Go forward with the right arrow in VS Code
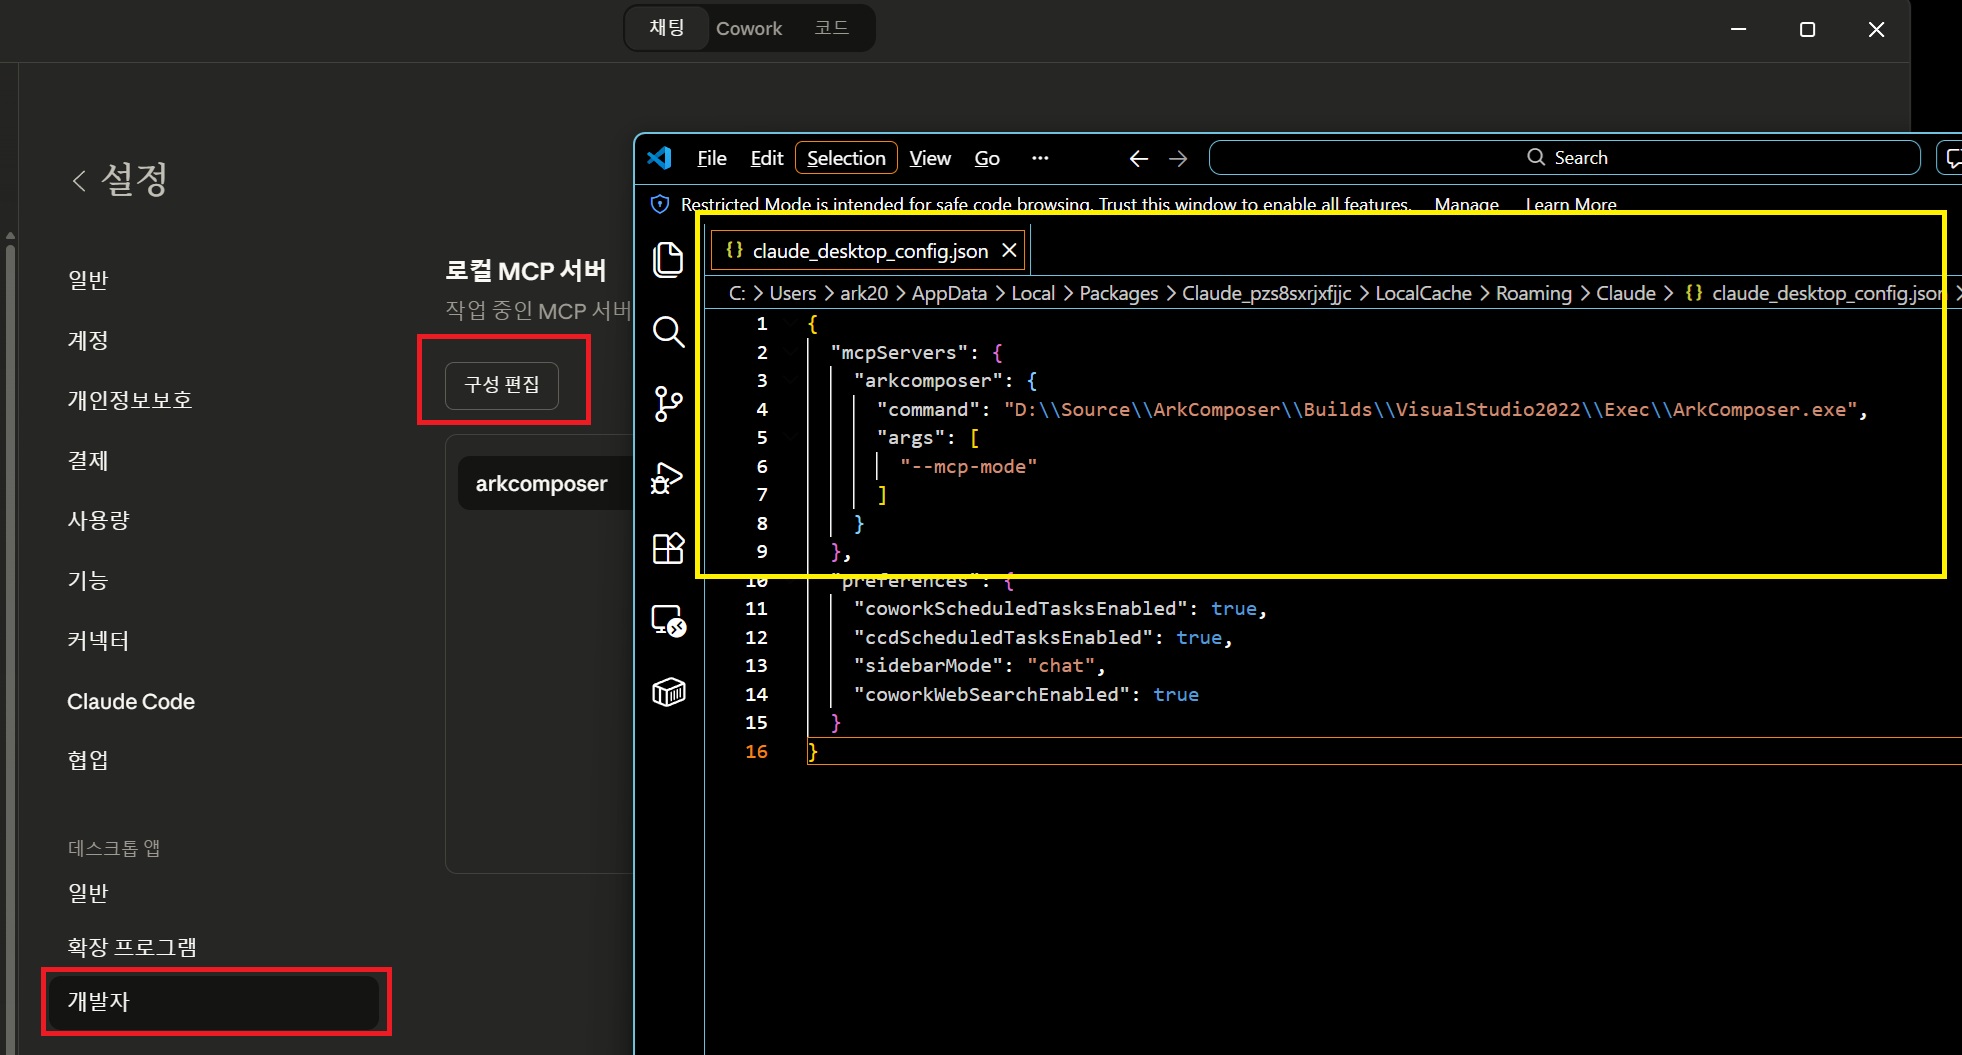 pyautogui.click(x=1178, y=158)
